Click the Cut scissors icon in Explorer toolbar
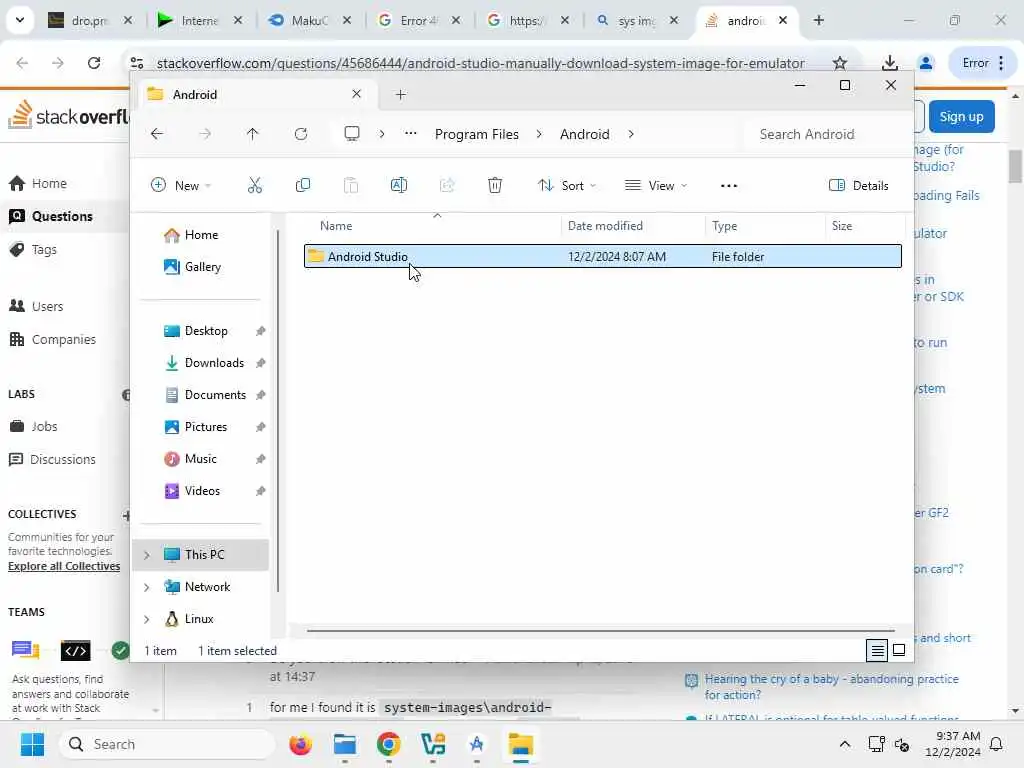The width and height of the screenshot is (1024, 768). [255, 185]
